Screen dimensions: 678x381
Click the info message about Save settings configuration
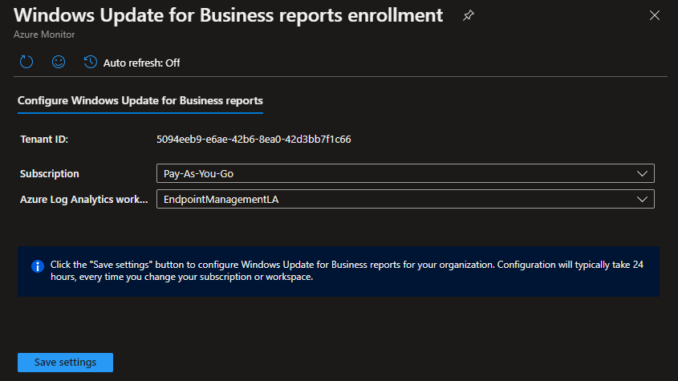pos(347,271)
